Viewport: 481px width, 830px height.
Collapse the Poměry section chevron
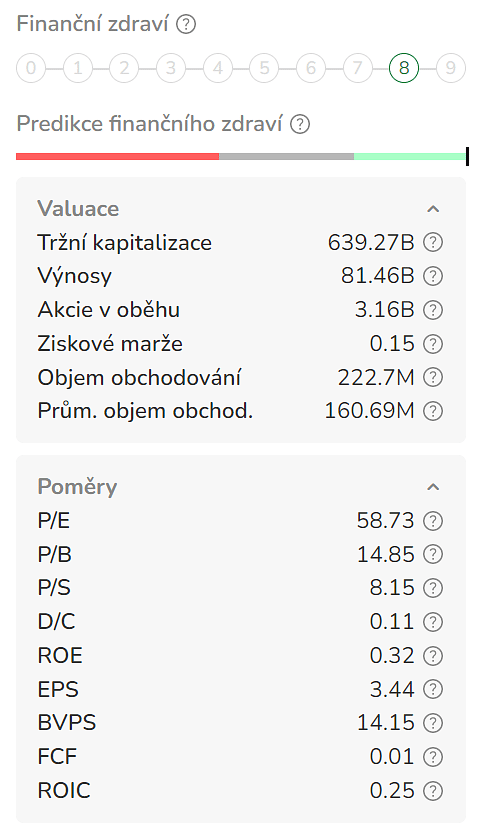433,487
